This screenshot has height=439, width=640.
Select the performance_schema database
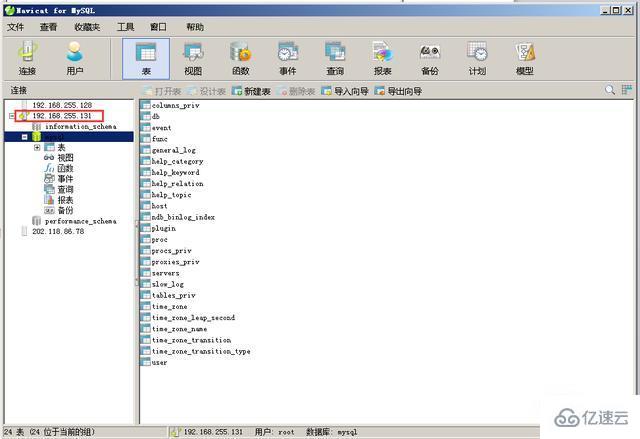(80, 221)
